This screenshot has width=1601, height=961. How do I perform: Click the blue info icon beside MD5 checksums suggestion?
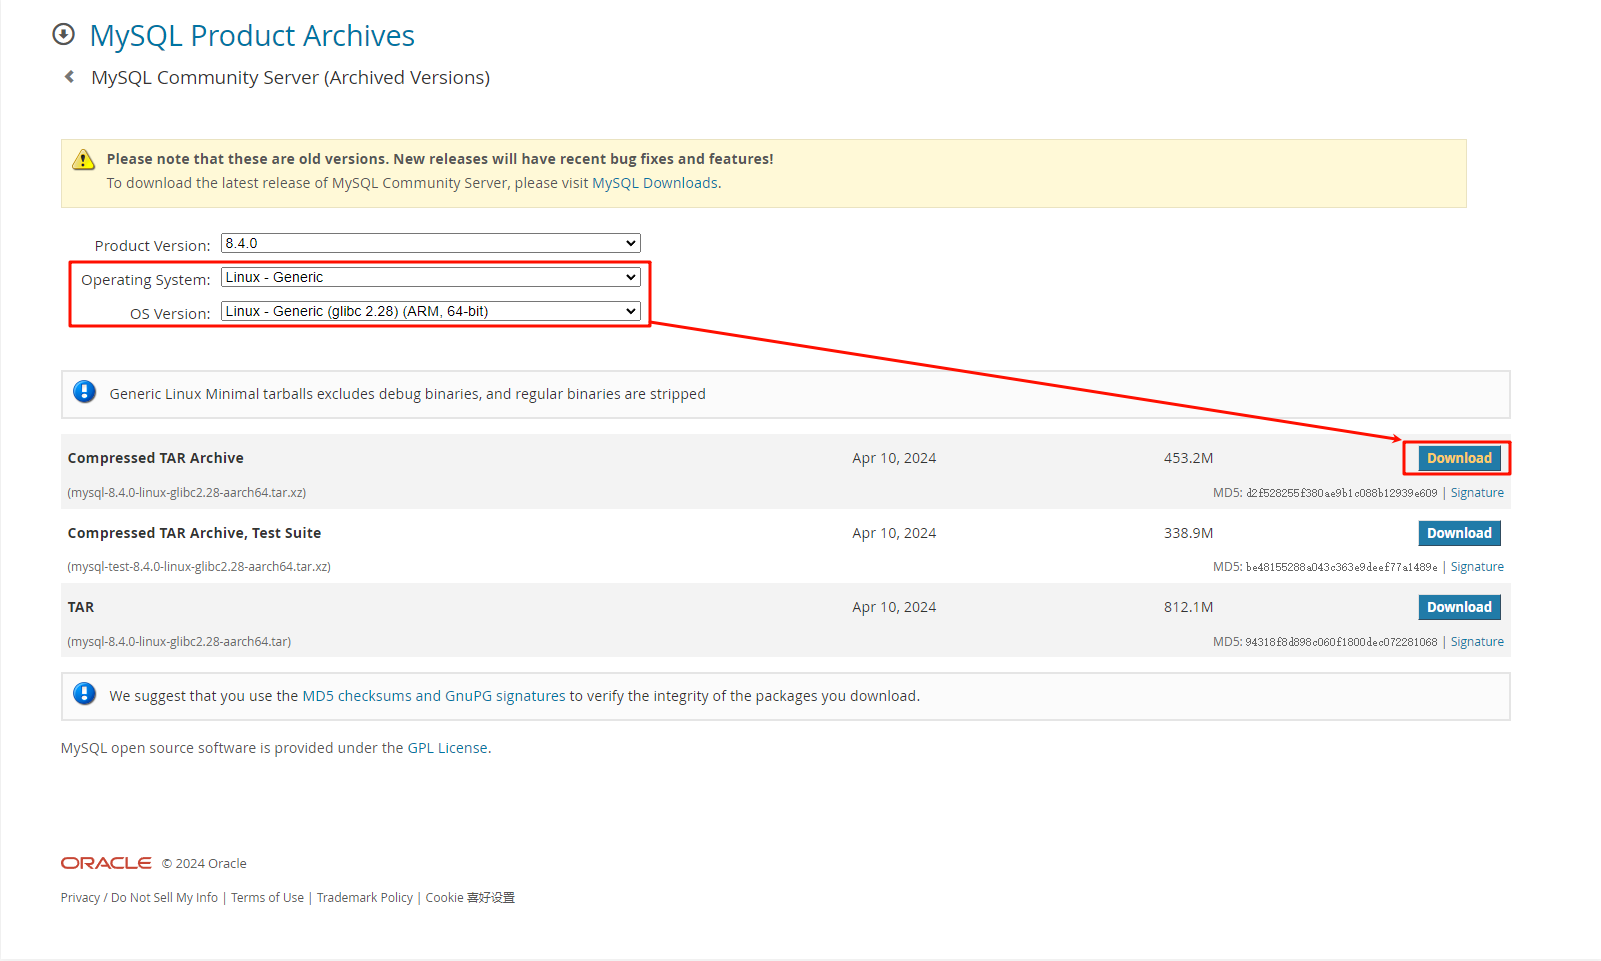85,694
